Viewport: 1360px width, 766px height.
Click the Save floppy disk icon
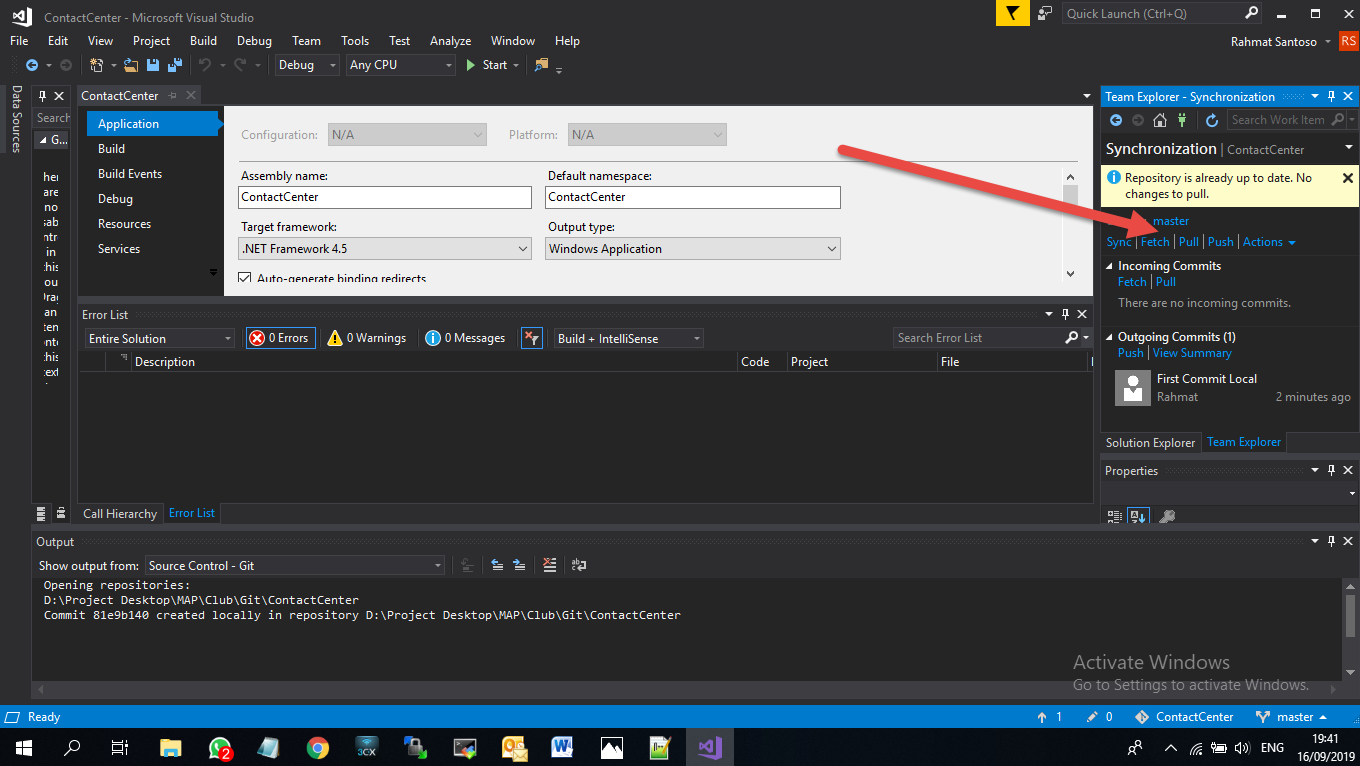(x=153, y=65)
